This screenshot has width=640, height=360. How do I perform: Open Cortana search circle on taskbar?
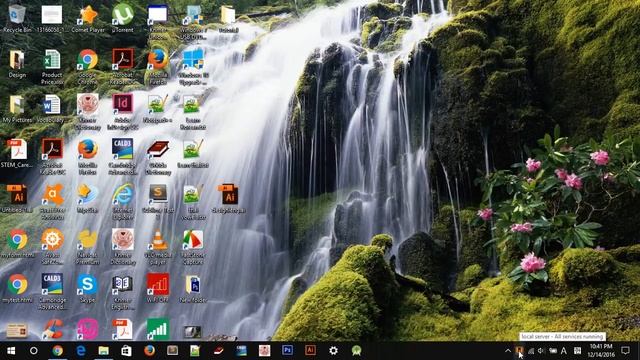click(x=34, y=351)
